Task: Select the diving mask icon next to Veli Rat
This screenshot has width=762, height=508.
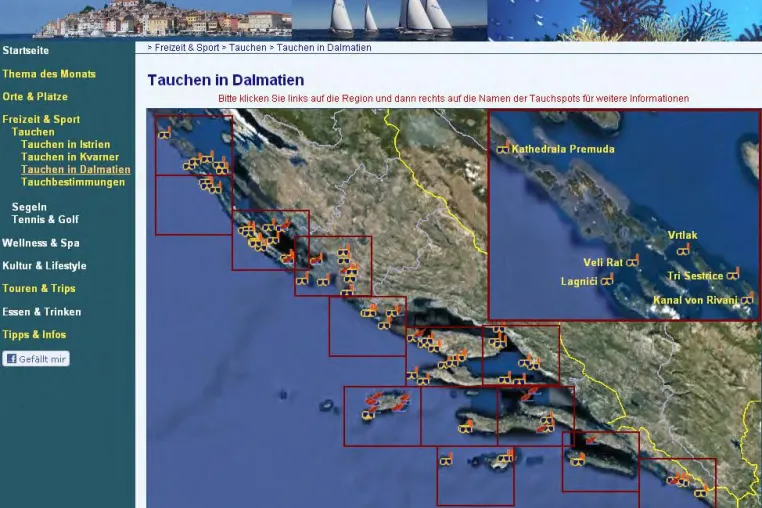Action: click(632, 261)
